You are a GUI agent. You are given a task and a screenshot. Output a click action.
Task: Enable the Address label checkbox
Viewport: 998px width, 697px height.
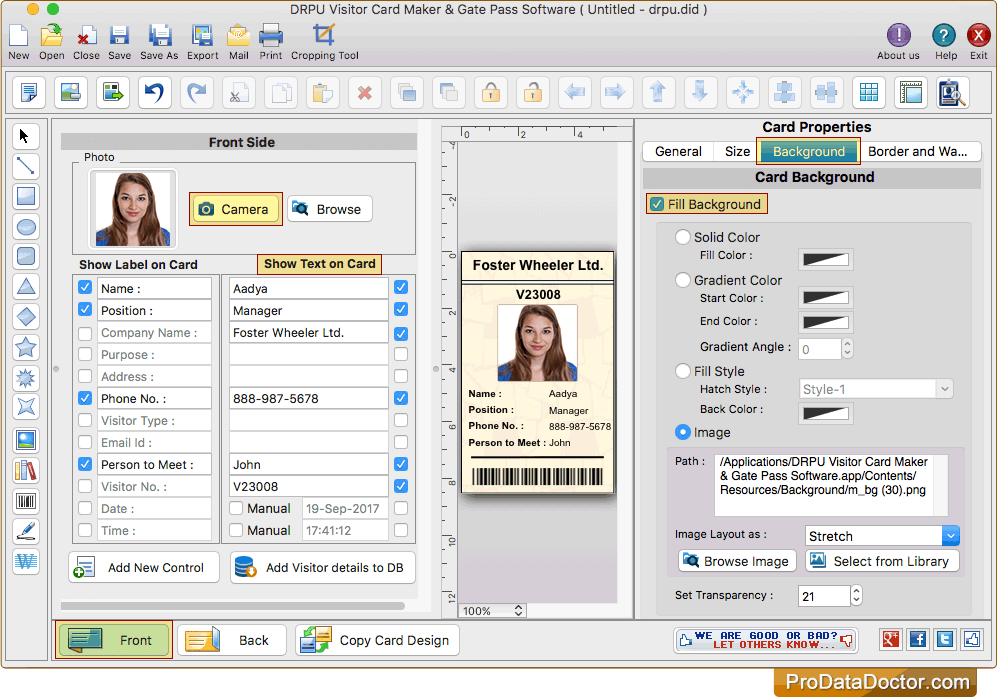85,377
